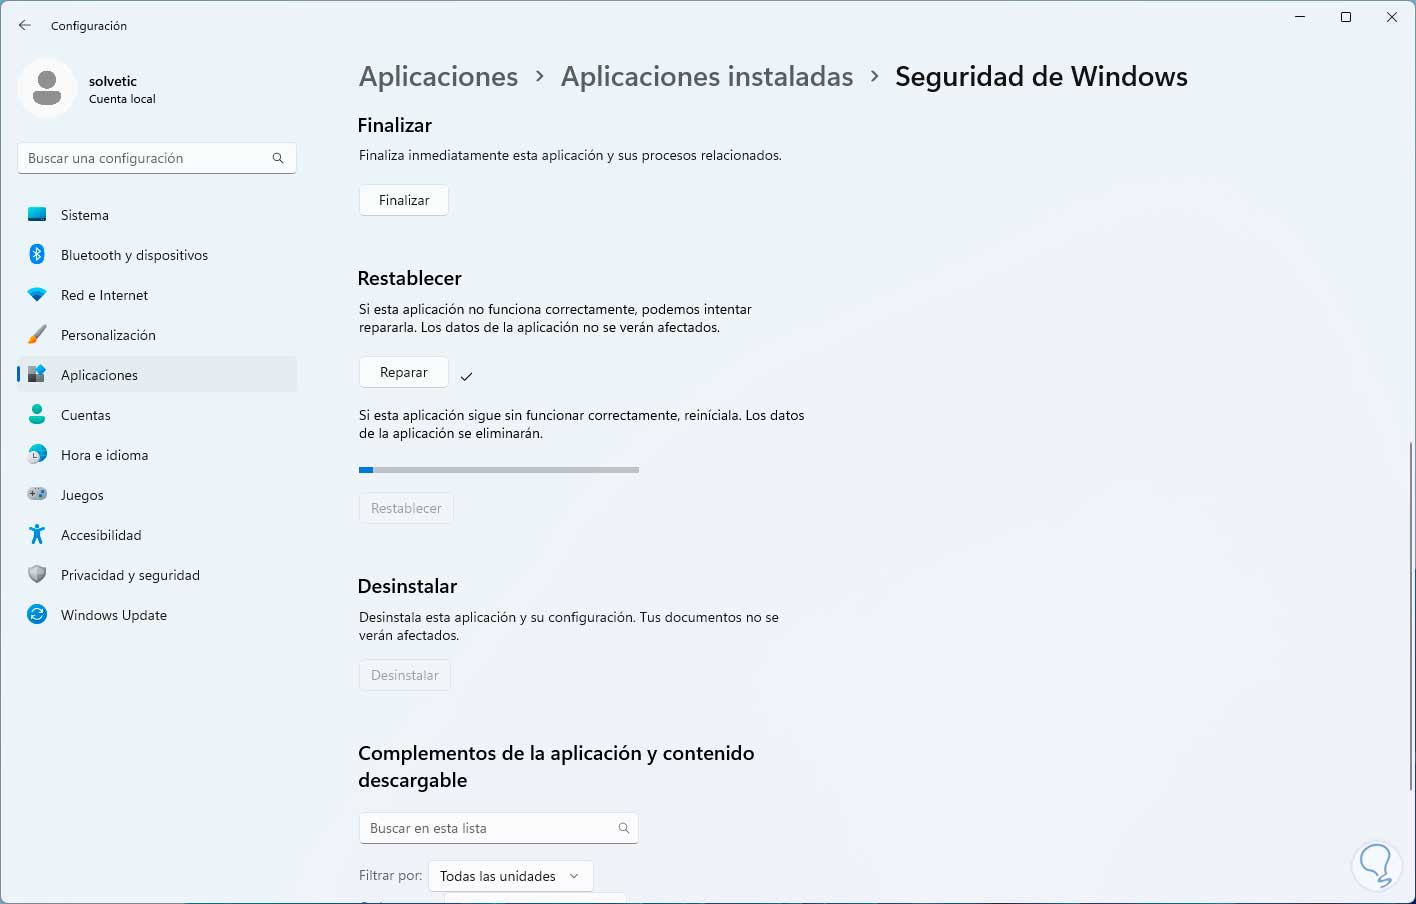Go to Bluetooth y dispositivos

pos(157,255)
